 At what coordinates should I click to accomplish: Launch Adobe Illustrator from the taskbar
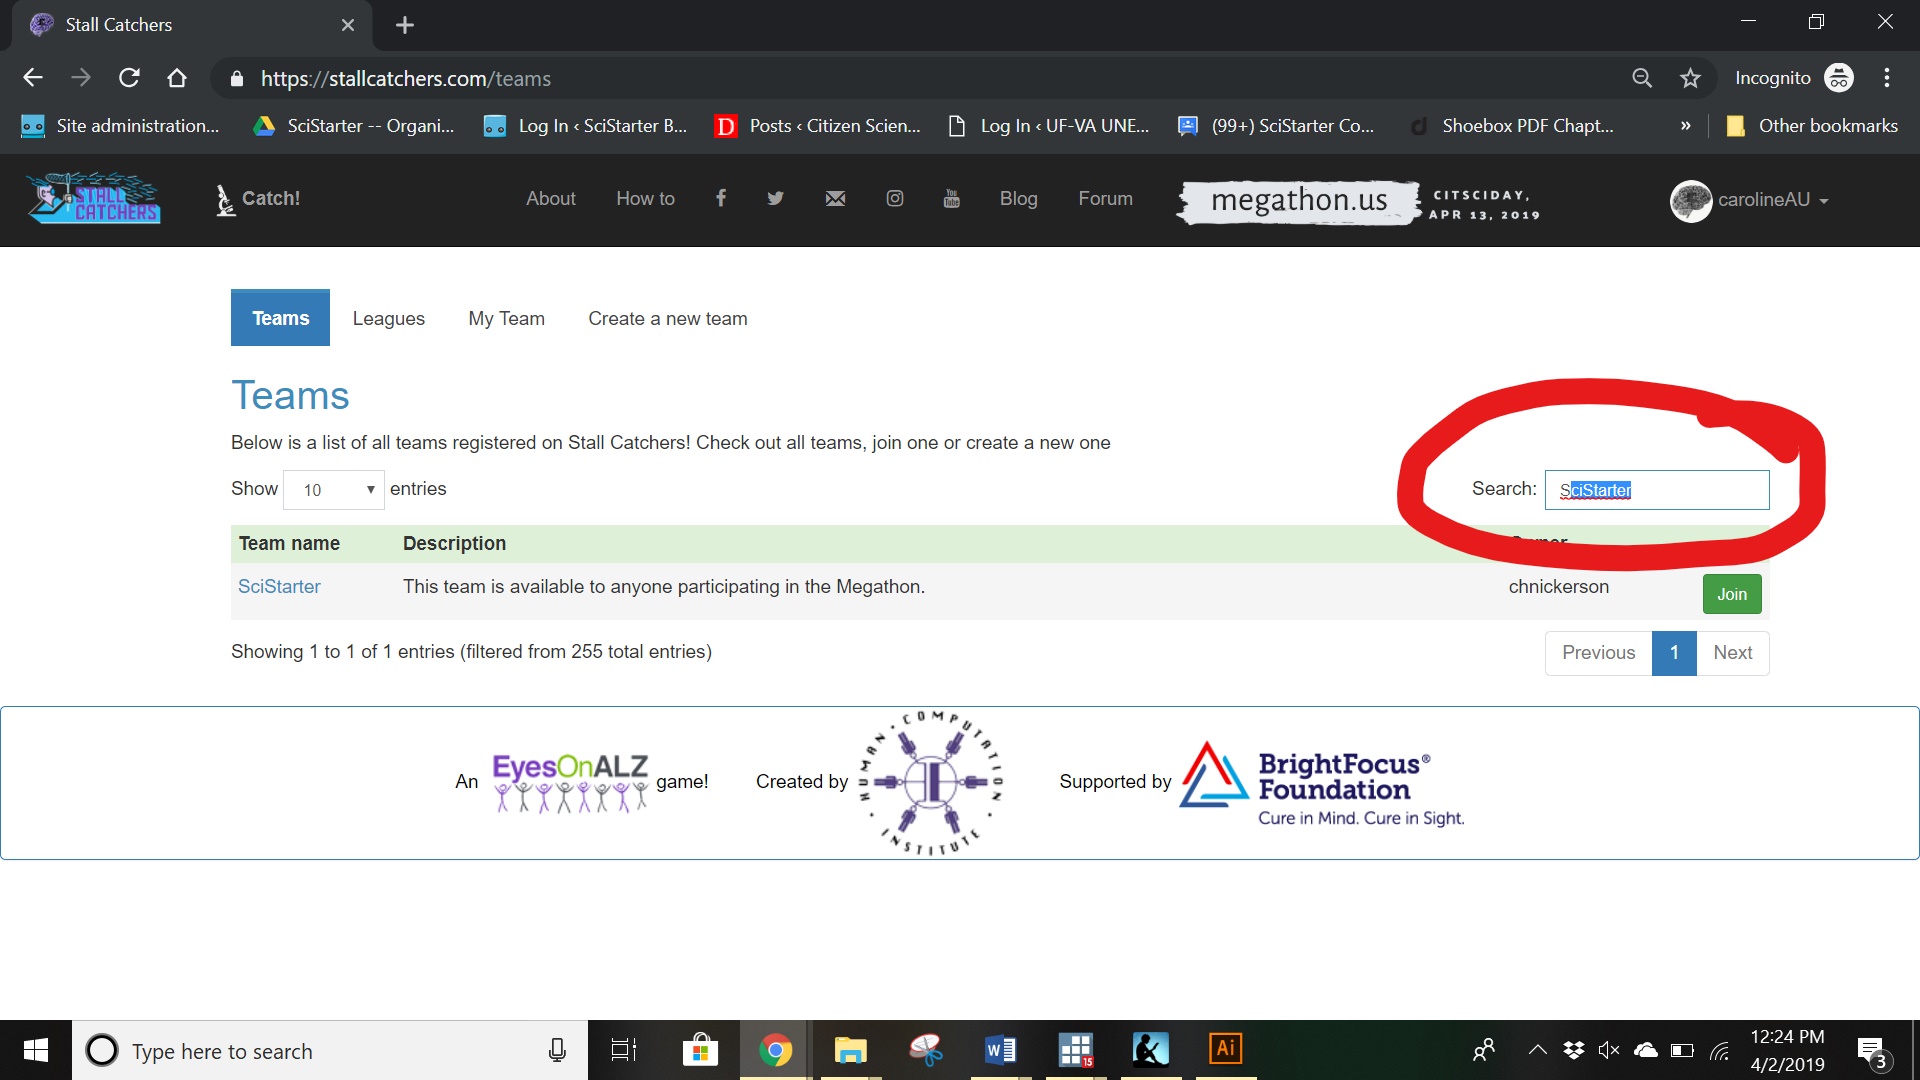pyautogui.click(x=1225, y=1050)
